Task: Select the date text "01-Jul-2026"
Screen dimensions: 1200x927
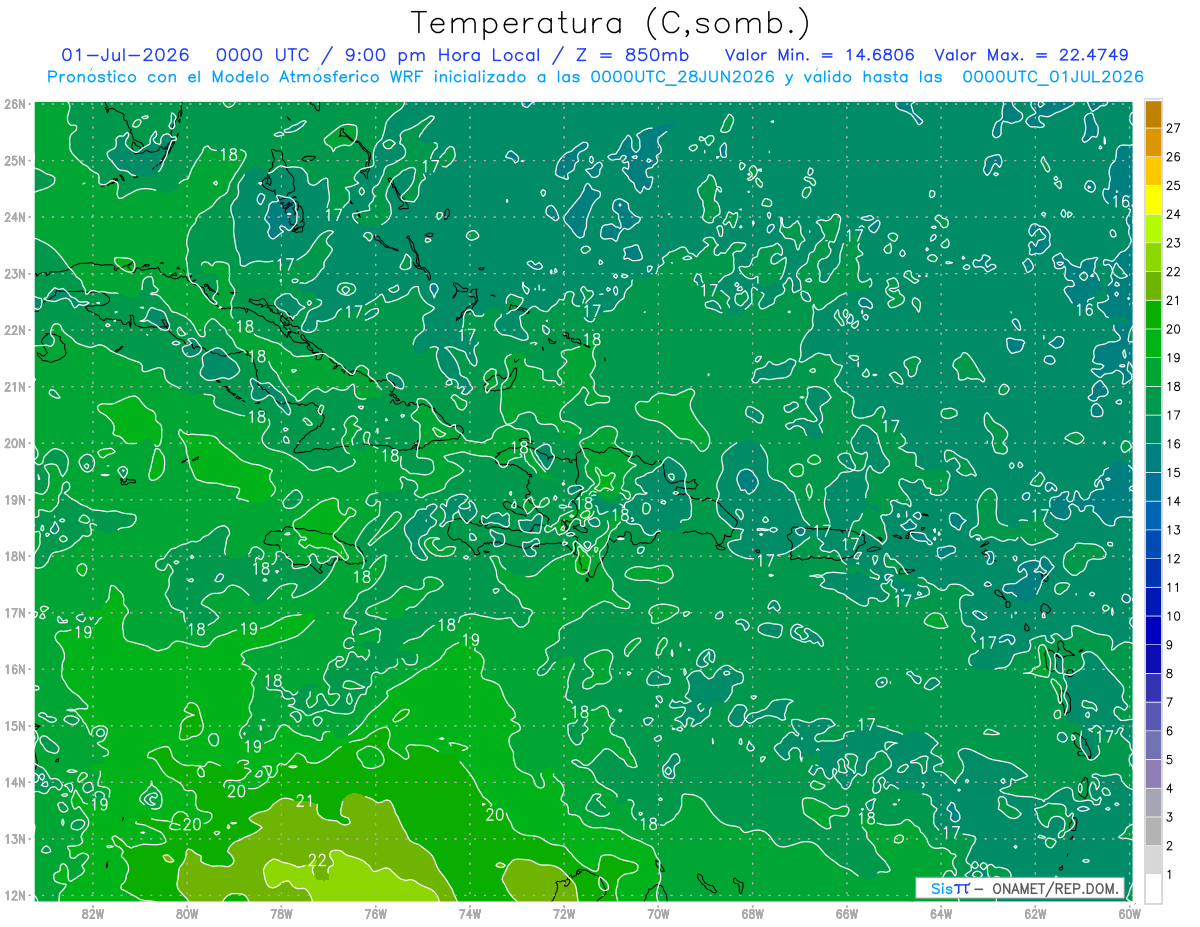Action: pyautogui.click(x=125, y=55)
